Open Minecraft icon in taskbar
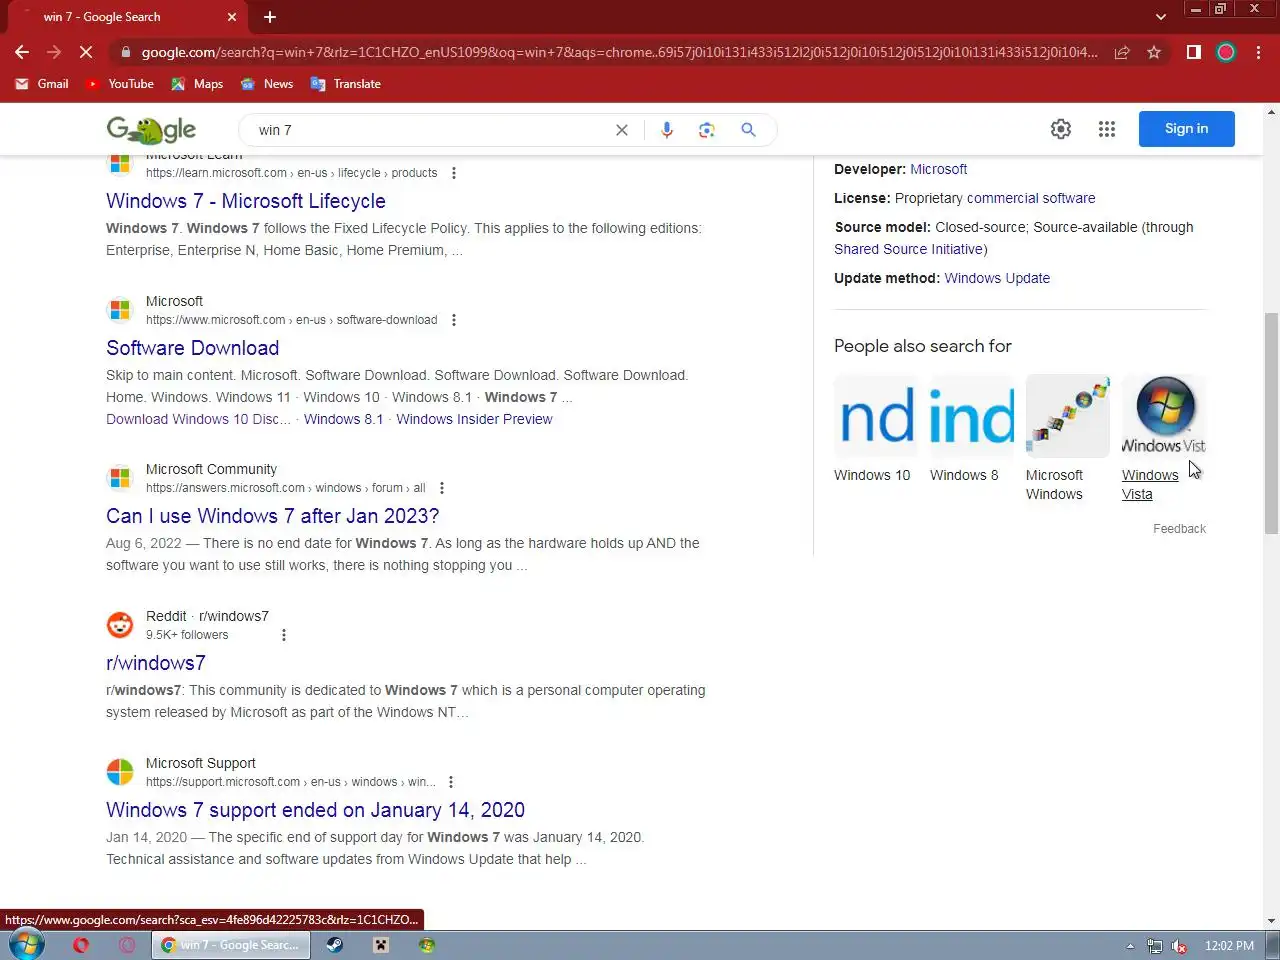 [x=381, y=945]
